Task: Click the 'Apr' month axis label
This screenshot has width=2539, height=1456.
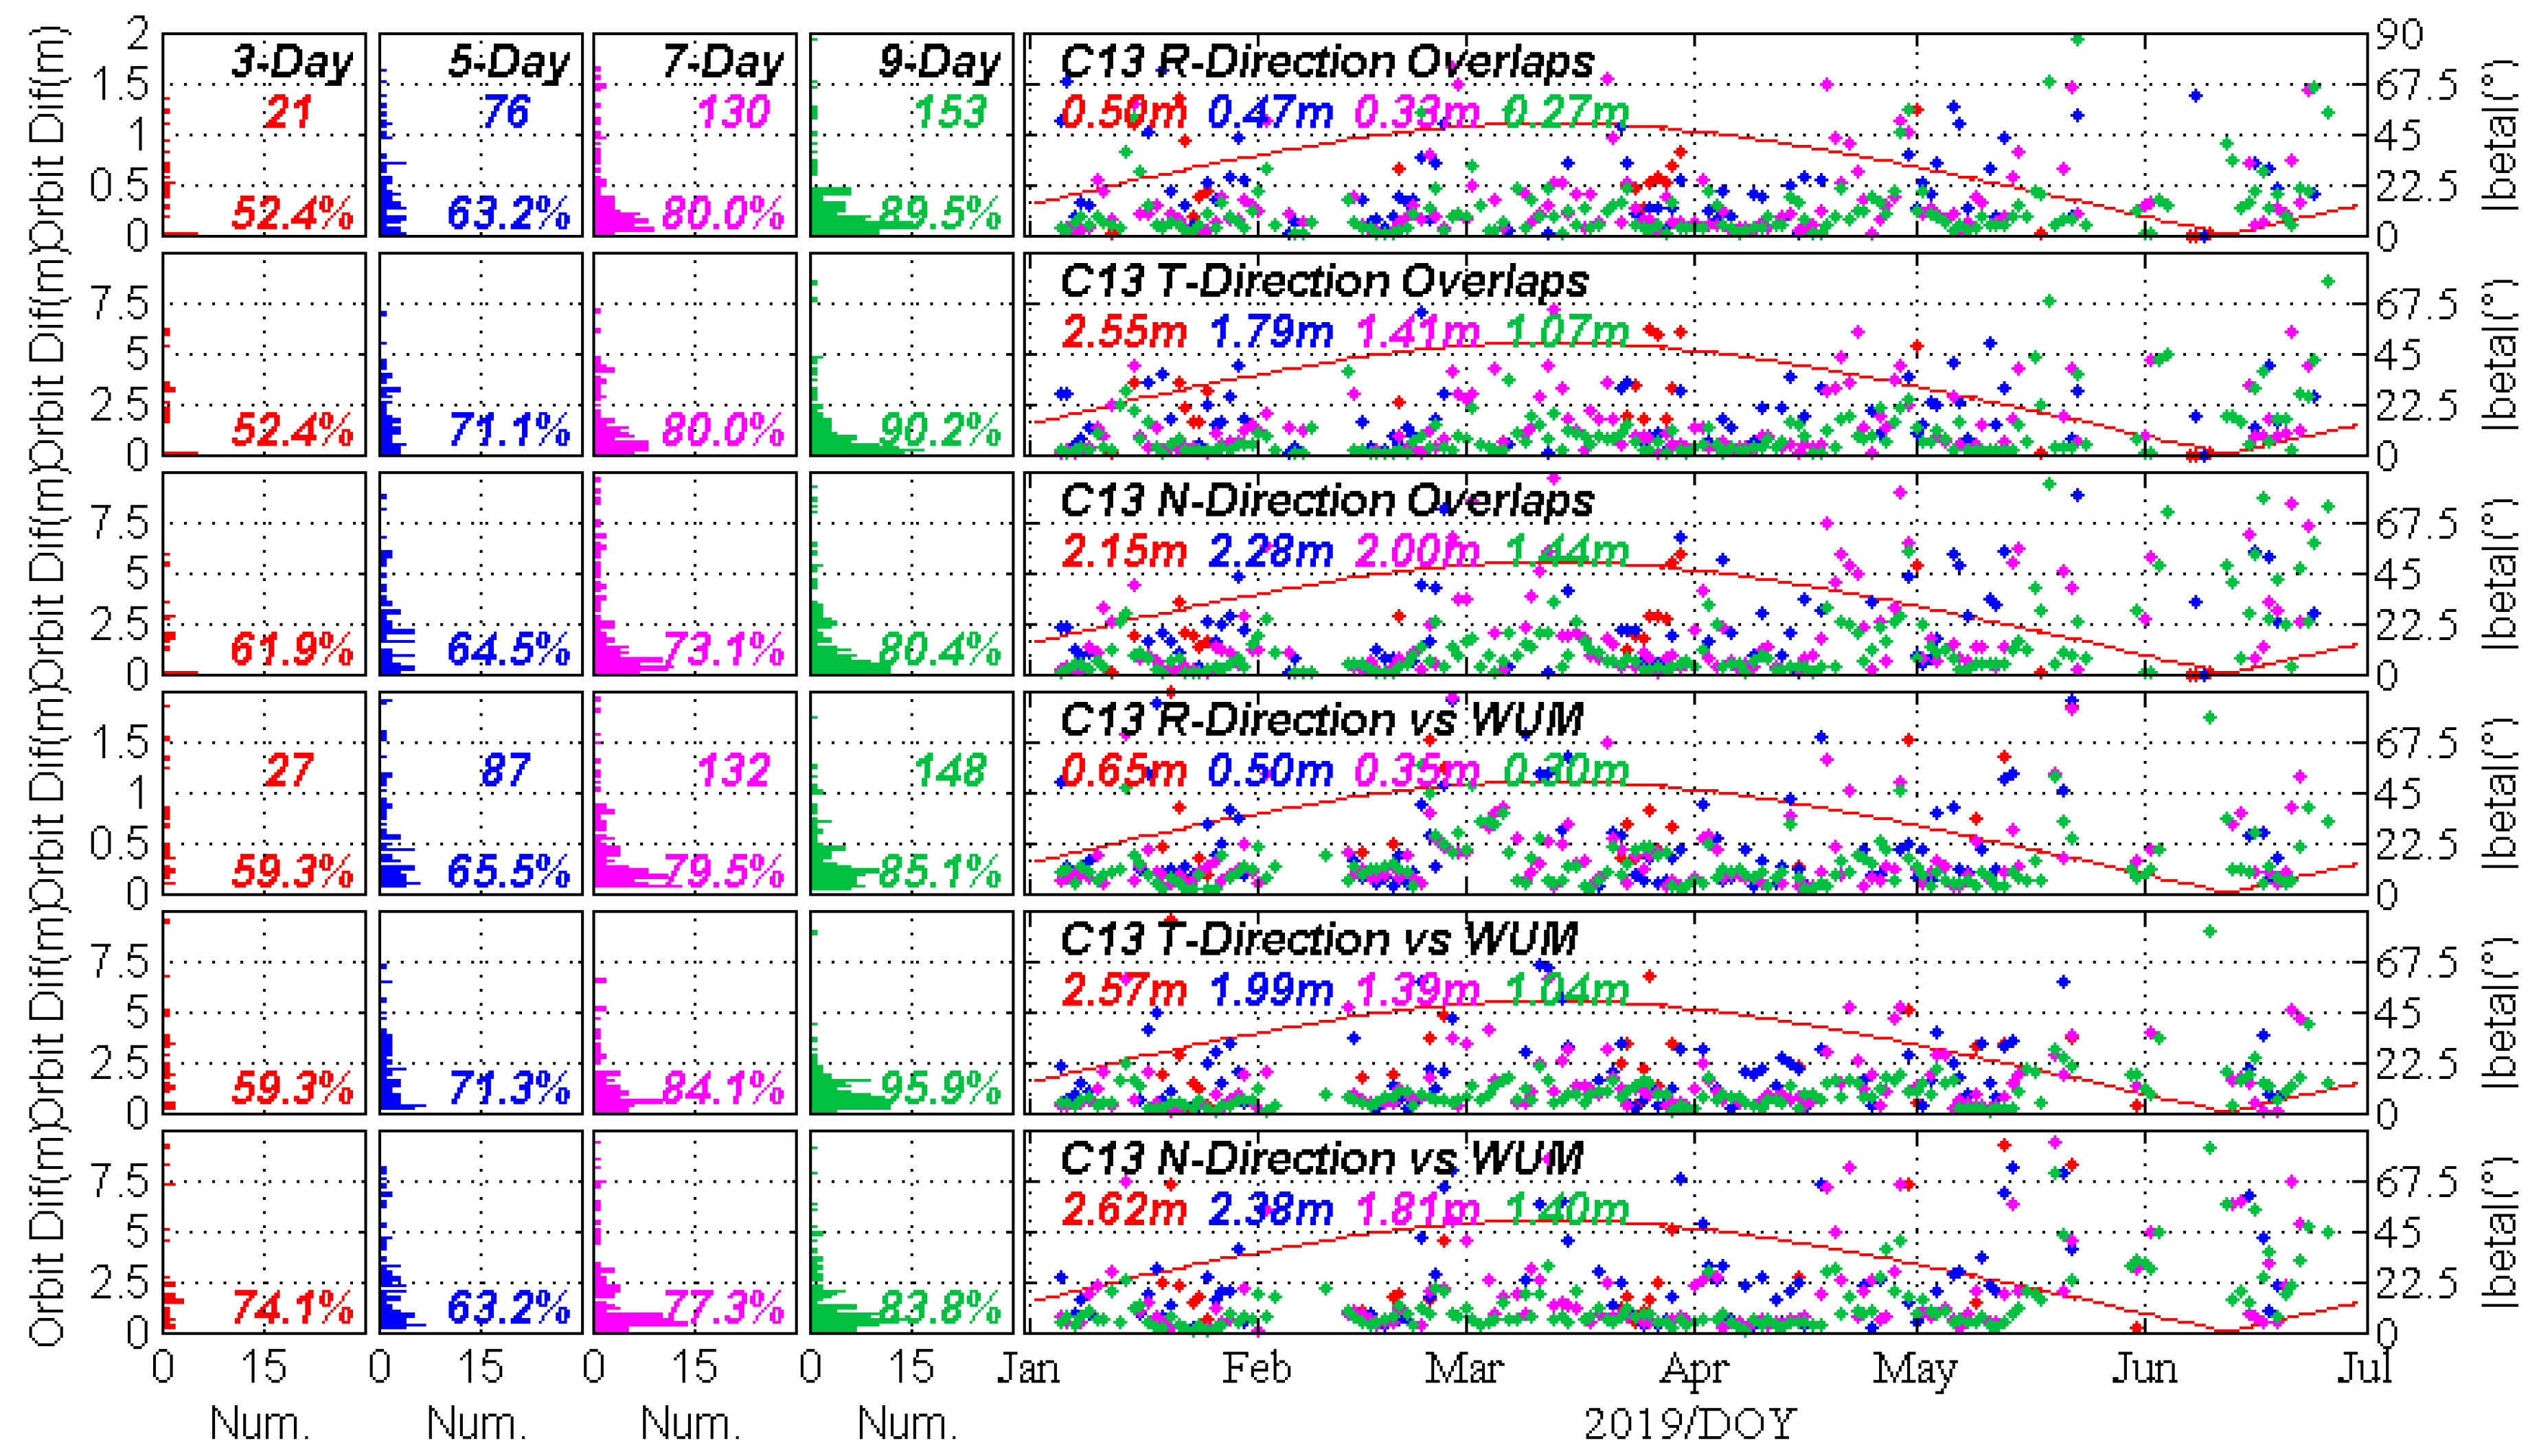Action: click(1693, 1370)
